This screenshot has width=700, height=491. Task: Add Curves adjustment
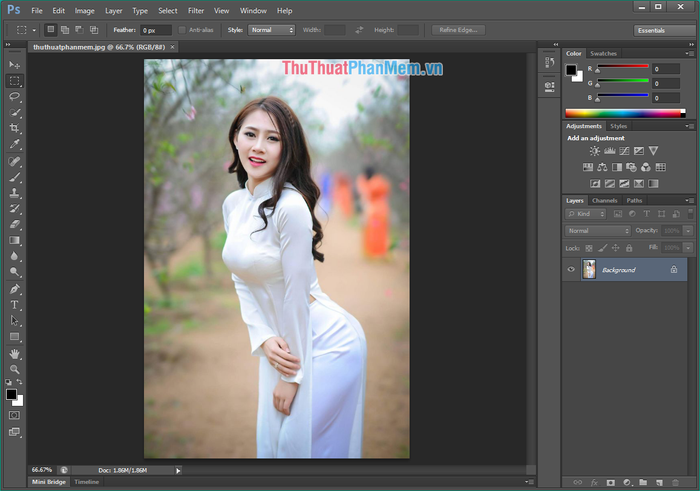pyautogui.click(x=624, y=151)
